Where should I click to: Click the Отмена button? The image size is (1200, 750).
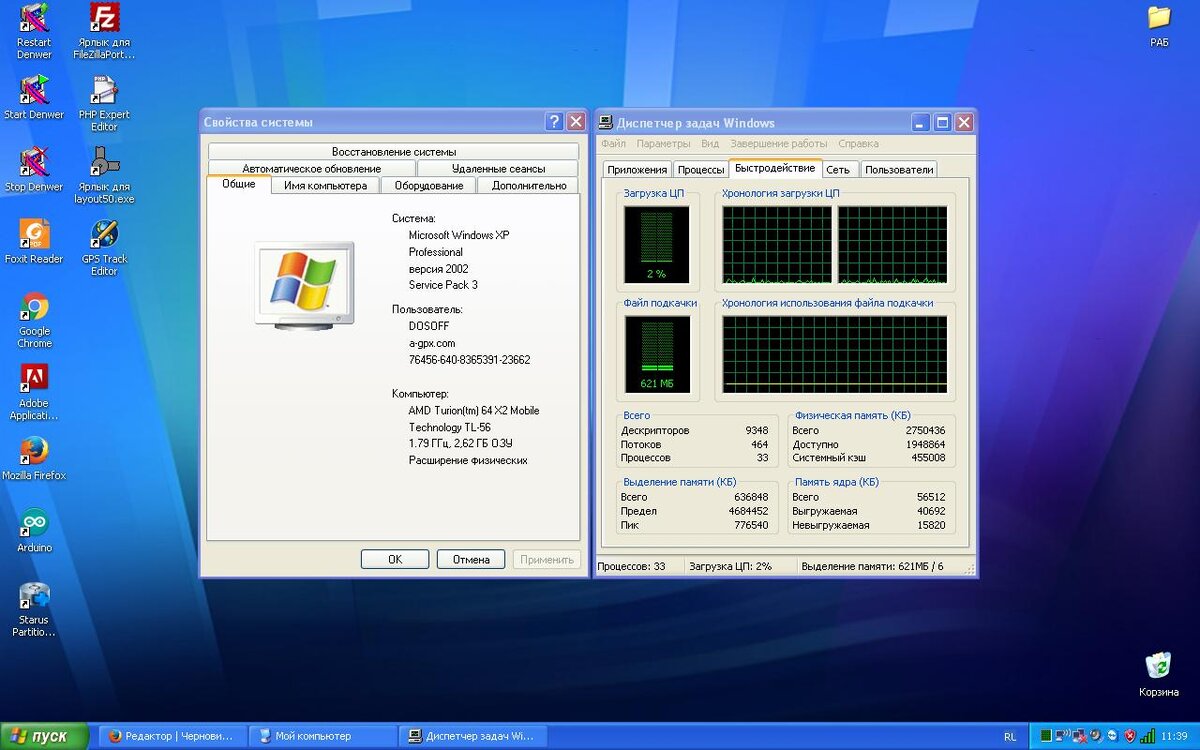pos(471,560)
